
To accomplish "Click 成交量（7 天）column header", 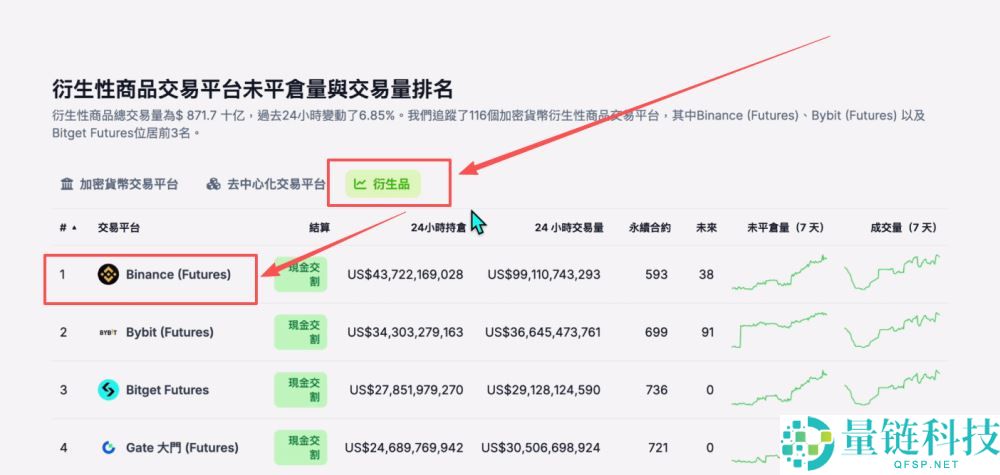I will [x=903, y=228].
